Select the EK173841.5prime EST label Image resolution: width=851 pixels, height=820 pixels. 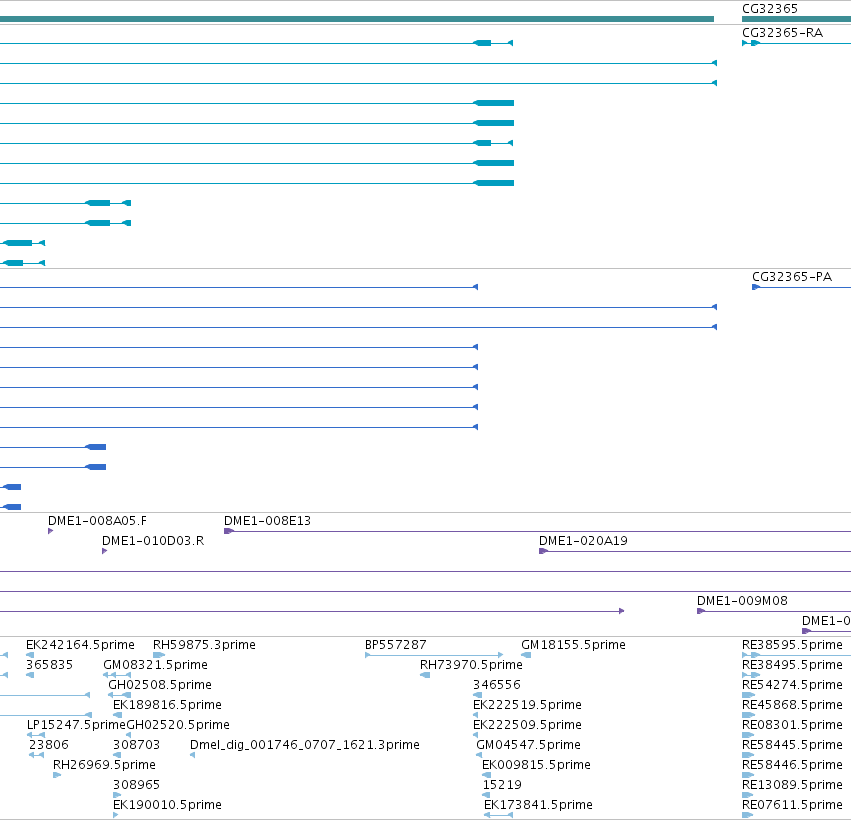click(538, 805)
